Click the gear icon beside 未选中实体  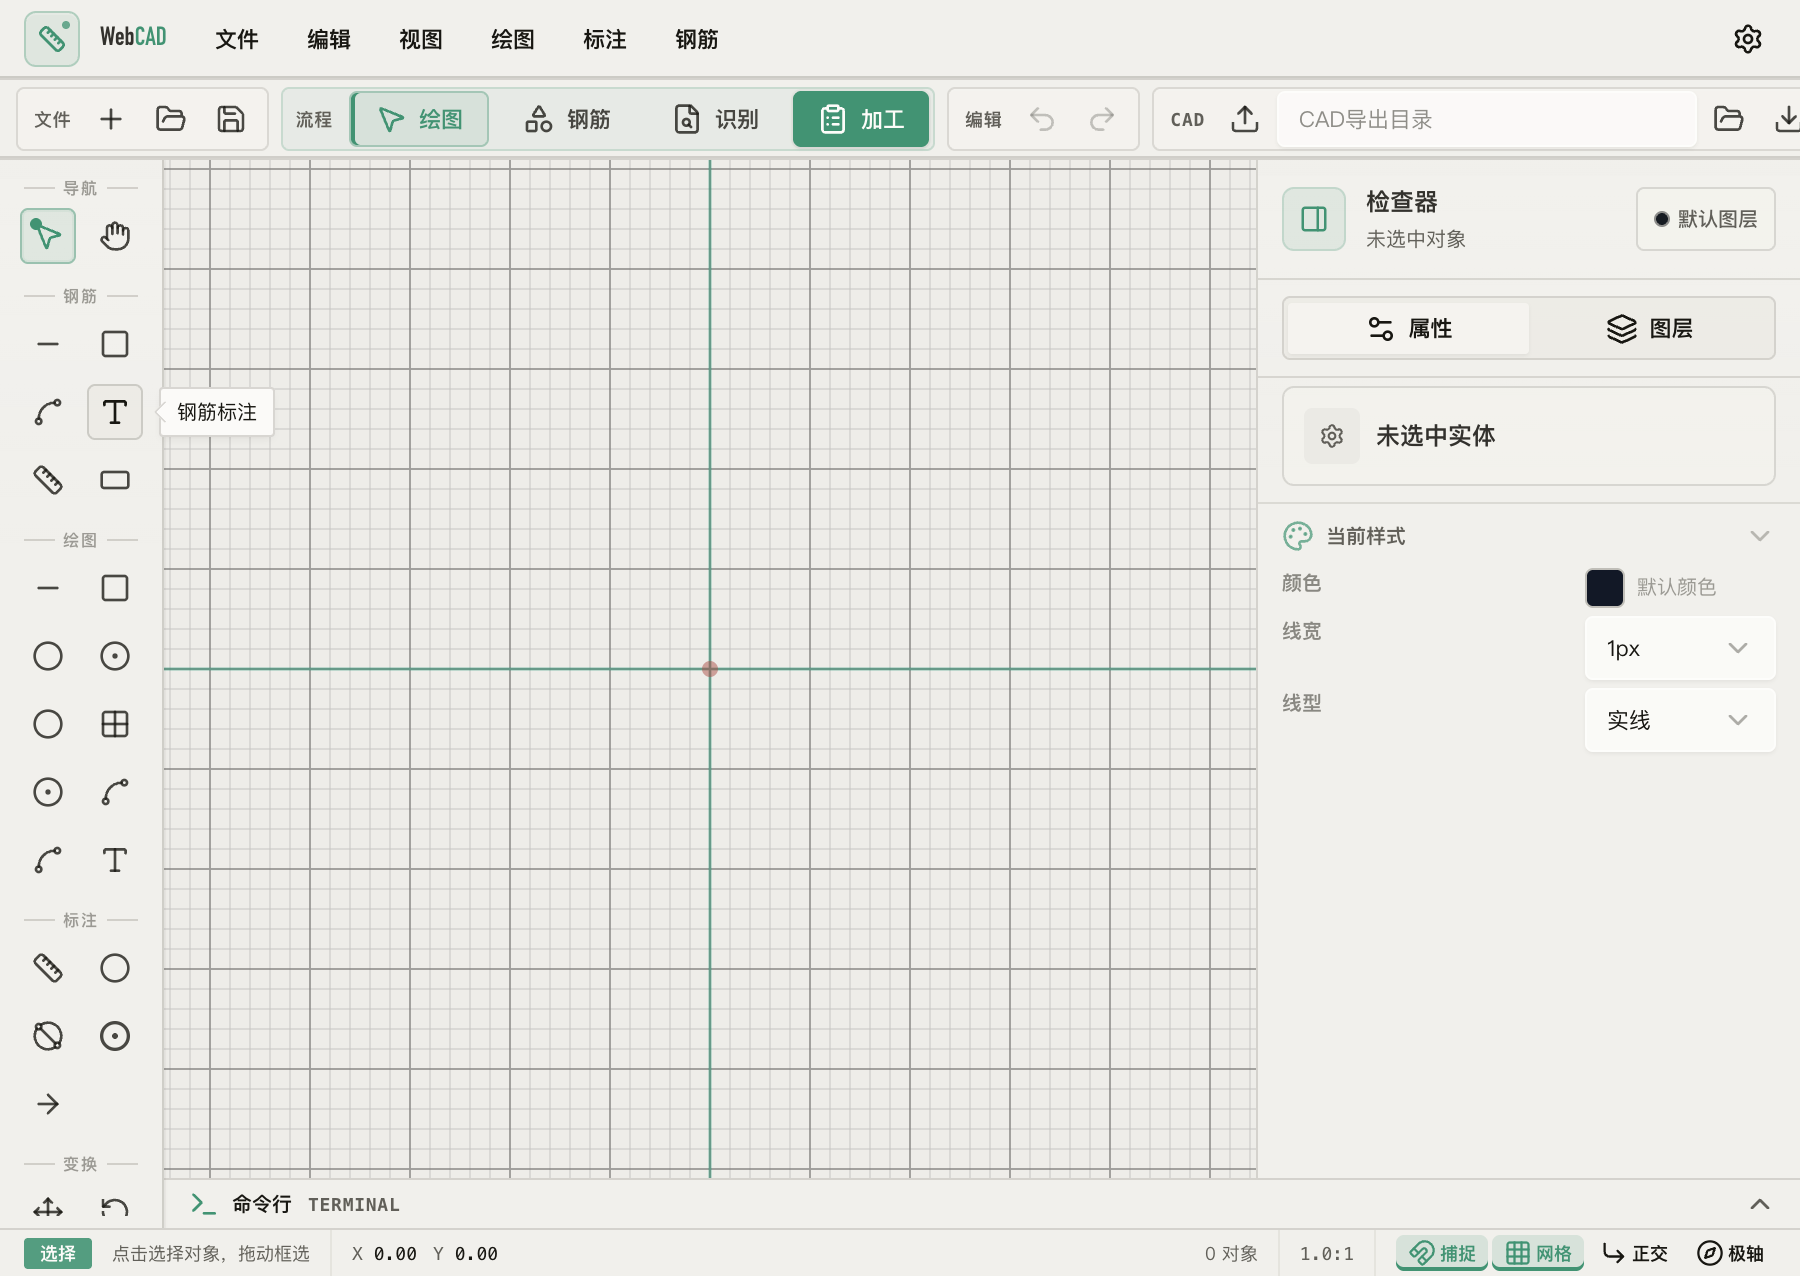point(1331,436)
